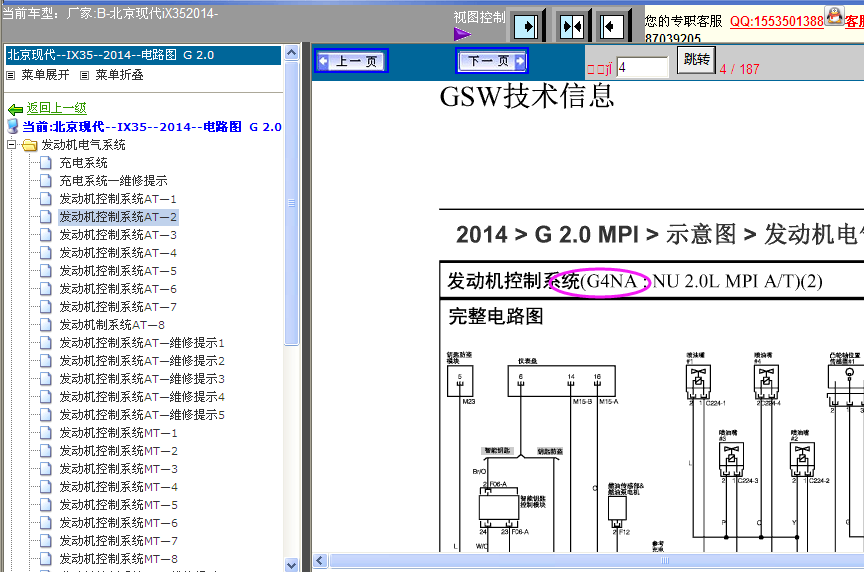Open 发动机控制系统AT—维修提示1
Viewport: 864px width, 572px height.
click(142, 343)
